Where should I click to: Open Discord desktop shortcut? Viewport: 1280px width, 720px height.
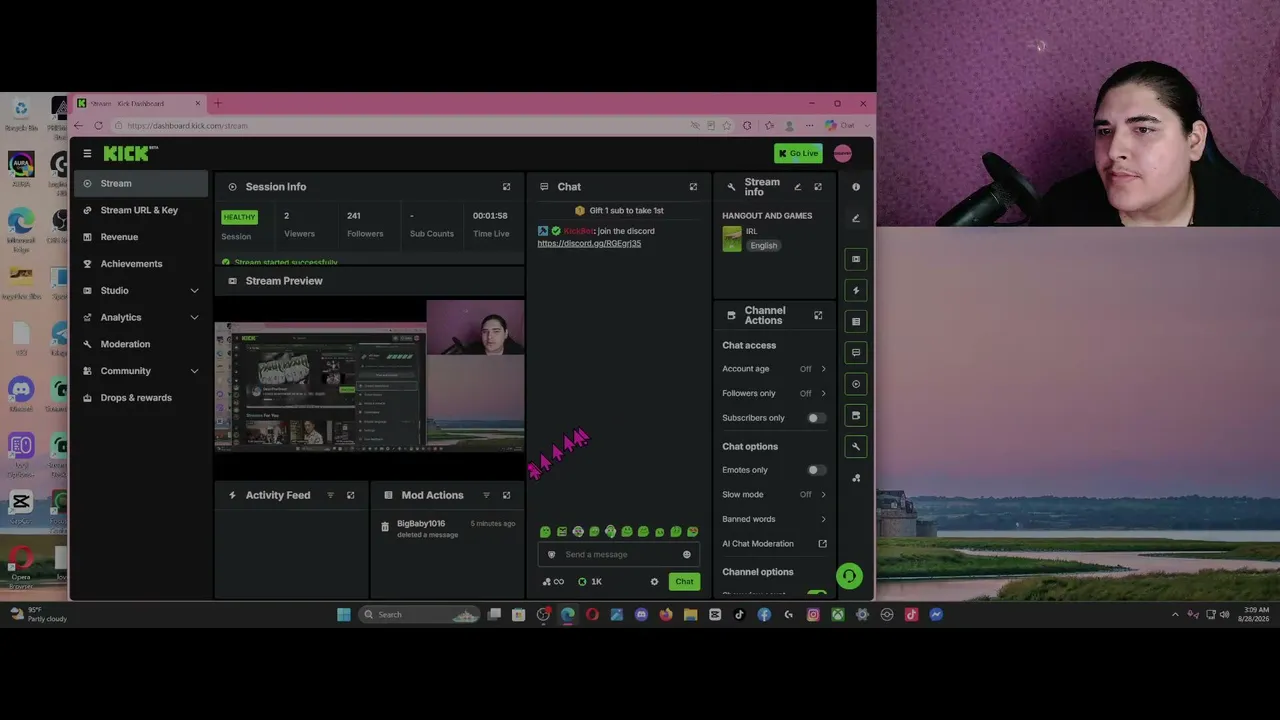(x=21, y=393)
